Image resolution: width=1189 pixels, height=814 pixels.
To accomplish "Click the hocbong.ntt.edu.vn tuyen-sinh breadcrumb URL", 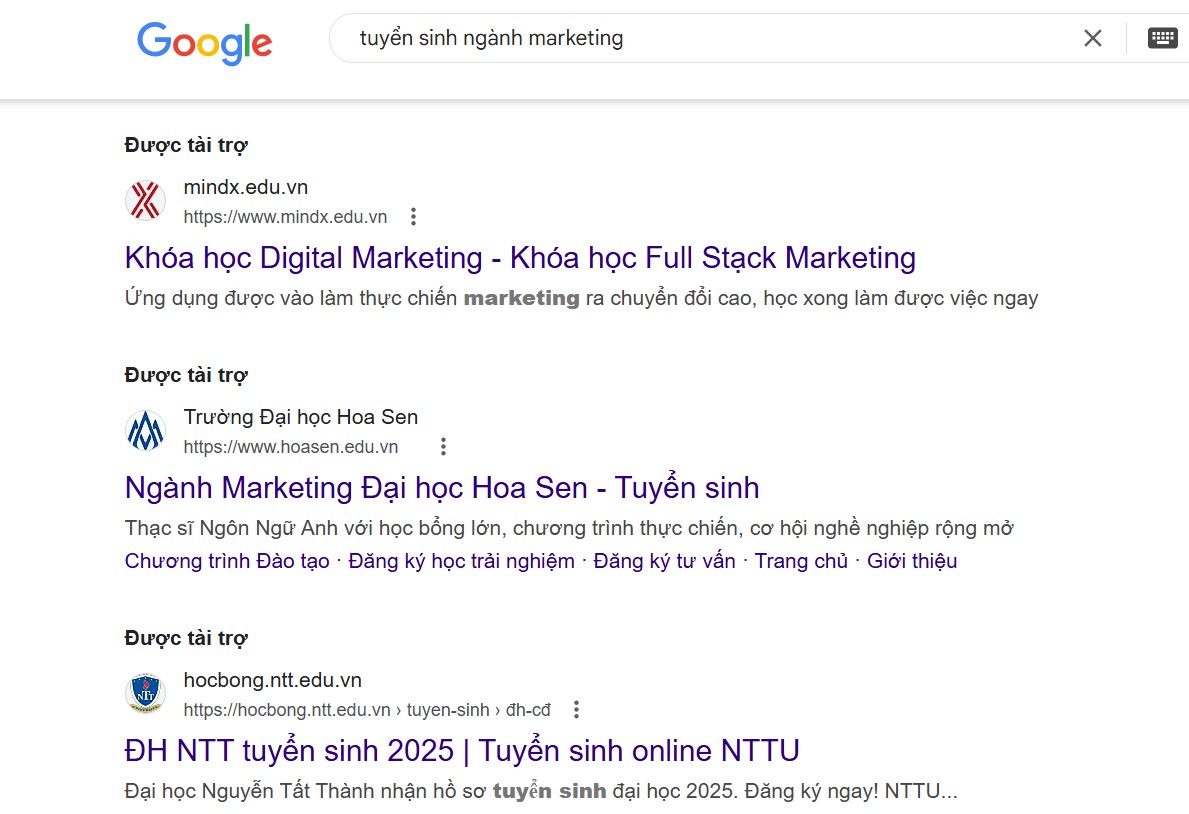I will click(367, 710).
